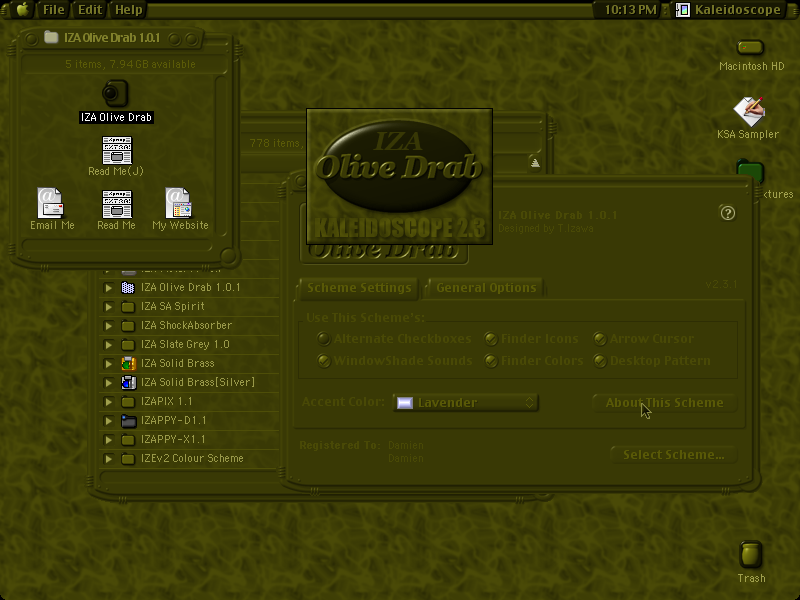Click the folder icon beside IZA Slate Grey 1.0
Image resolution: width=800 pixels, height=600 pixels.
(128, 345)
